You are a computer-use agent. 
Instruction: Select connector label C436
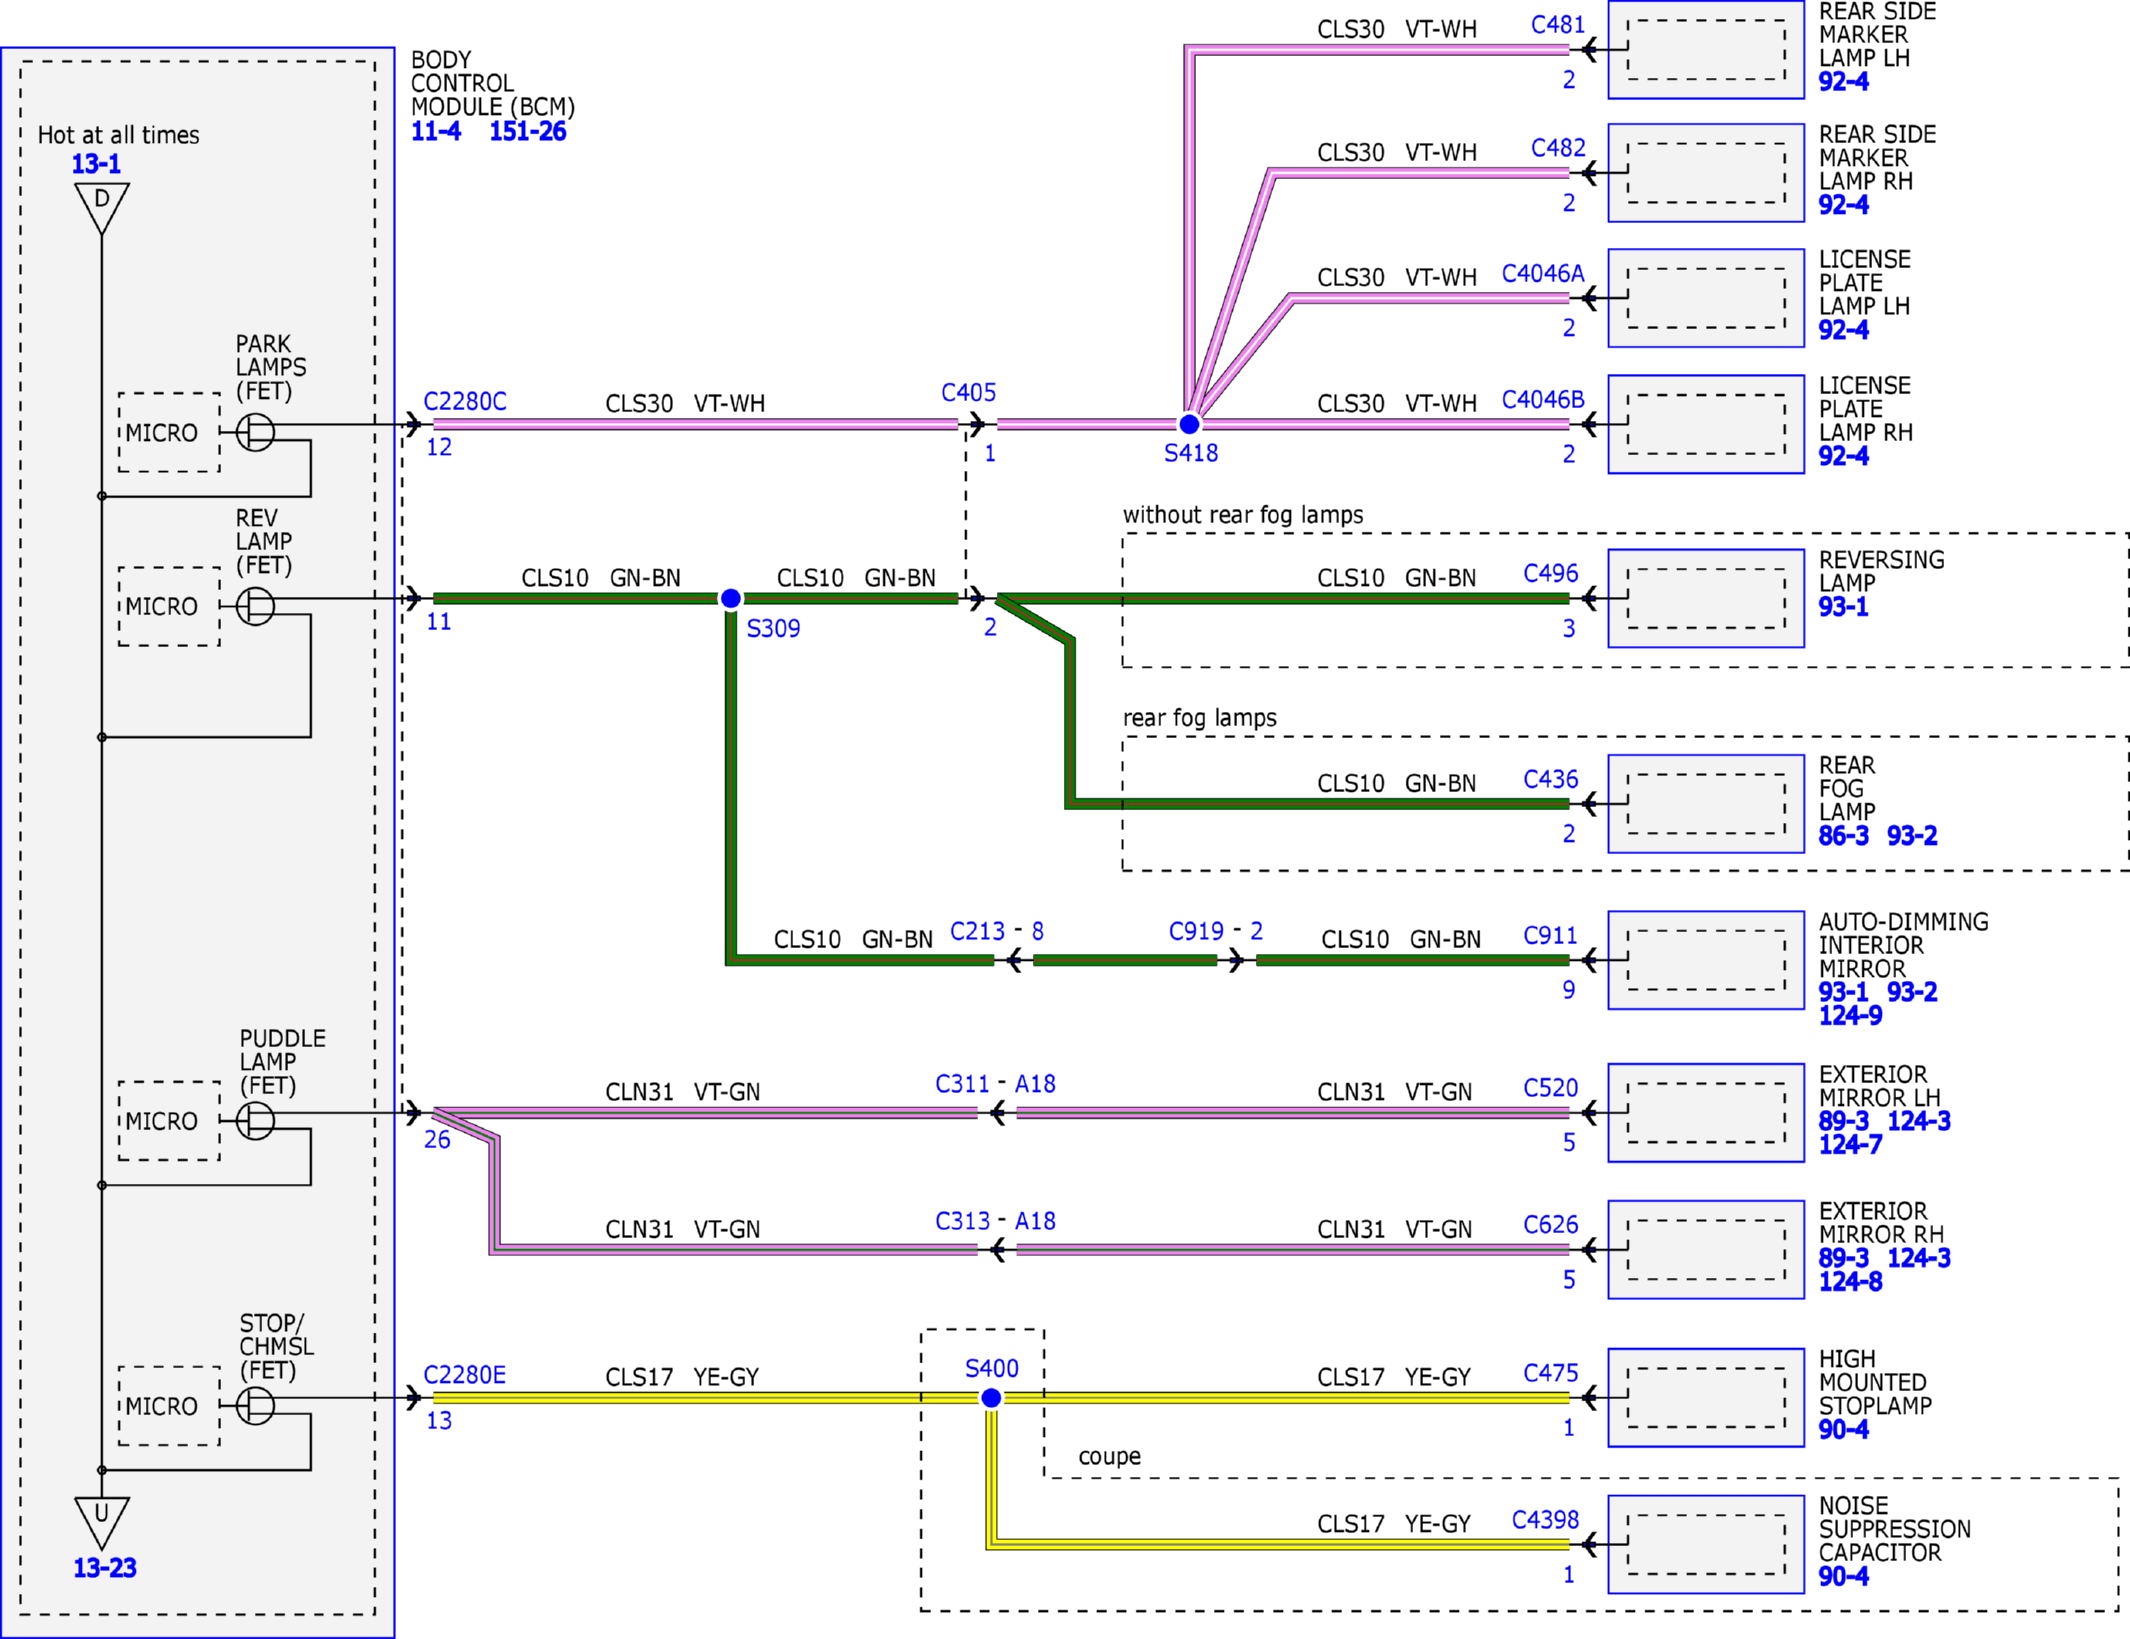(1551, 779)
